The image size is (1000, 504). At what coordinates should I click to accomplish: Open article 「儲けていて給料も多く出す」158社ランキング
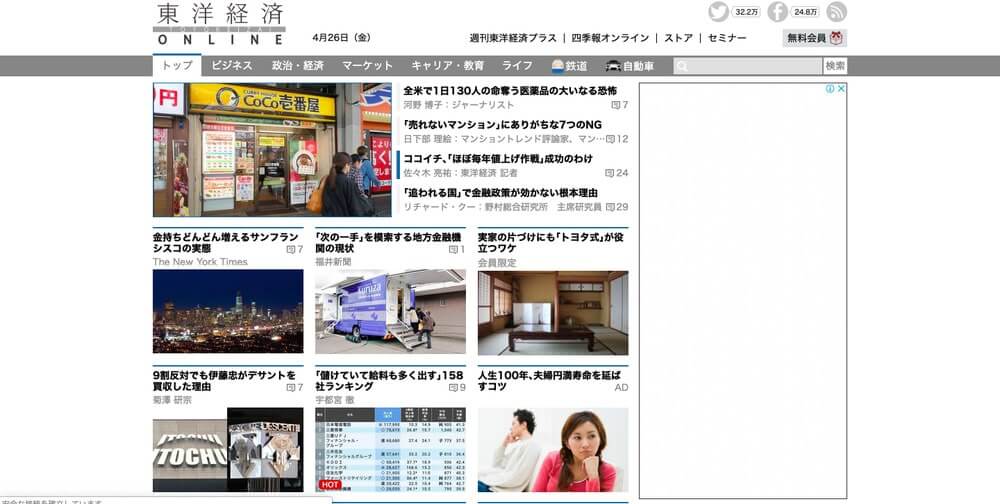[389, 381]
